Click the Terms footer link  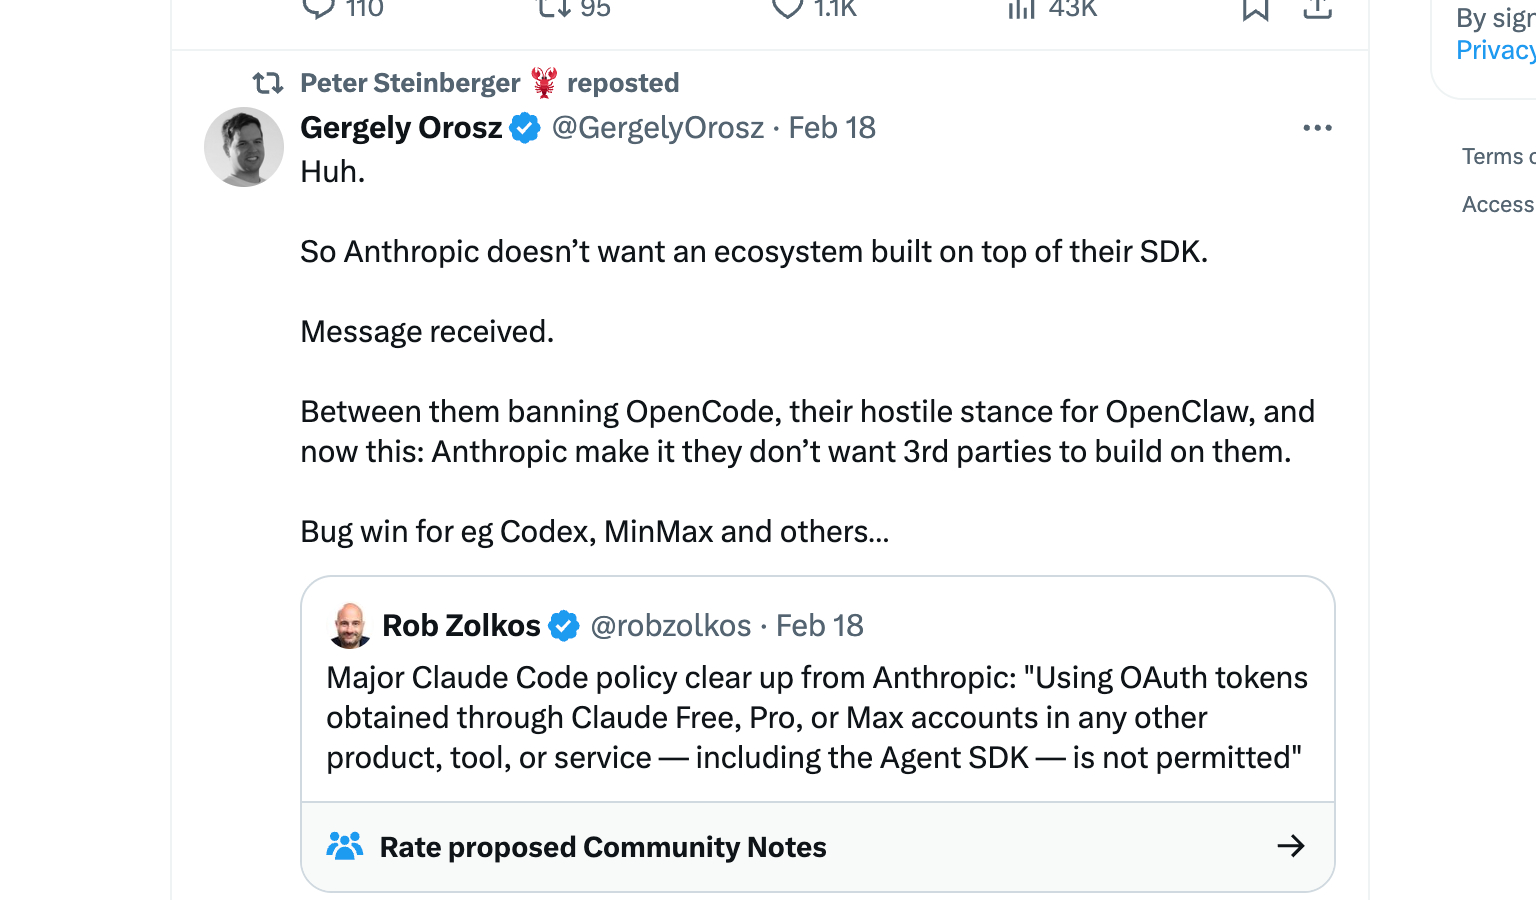(1497, 156)
